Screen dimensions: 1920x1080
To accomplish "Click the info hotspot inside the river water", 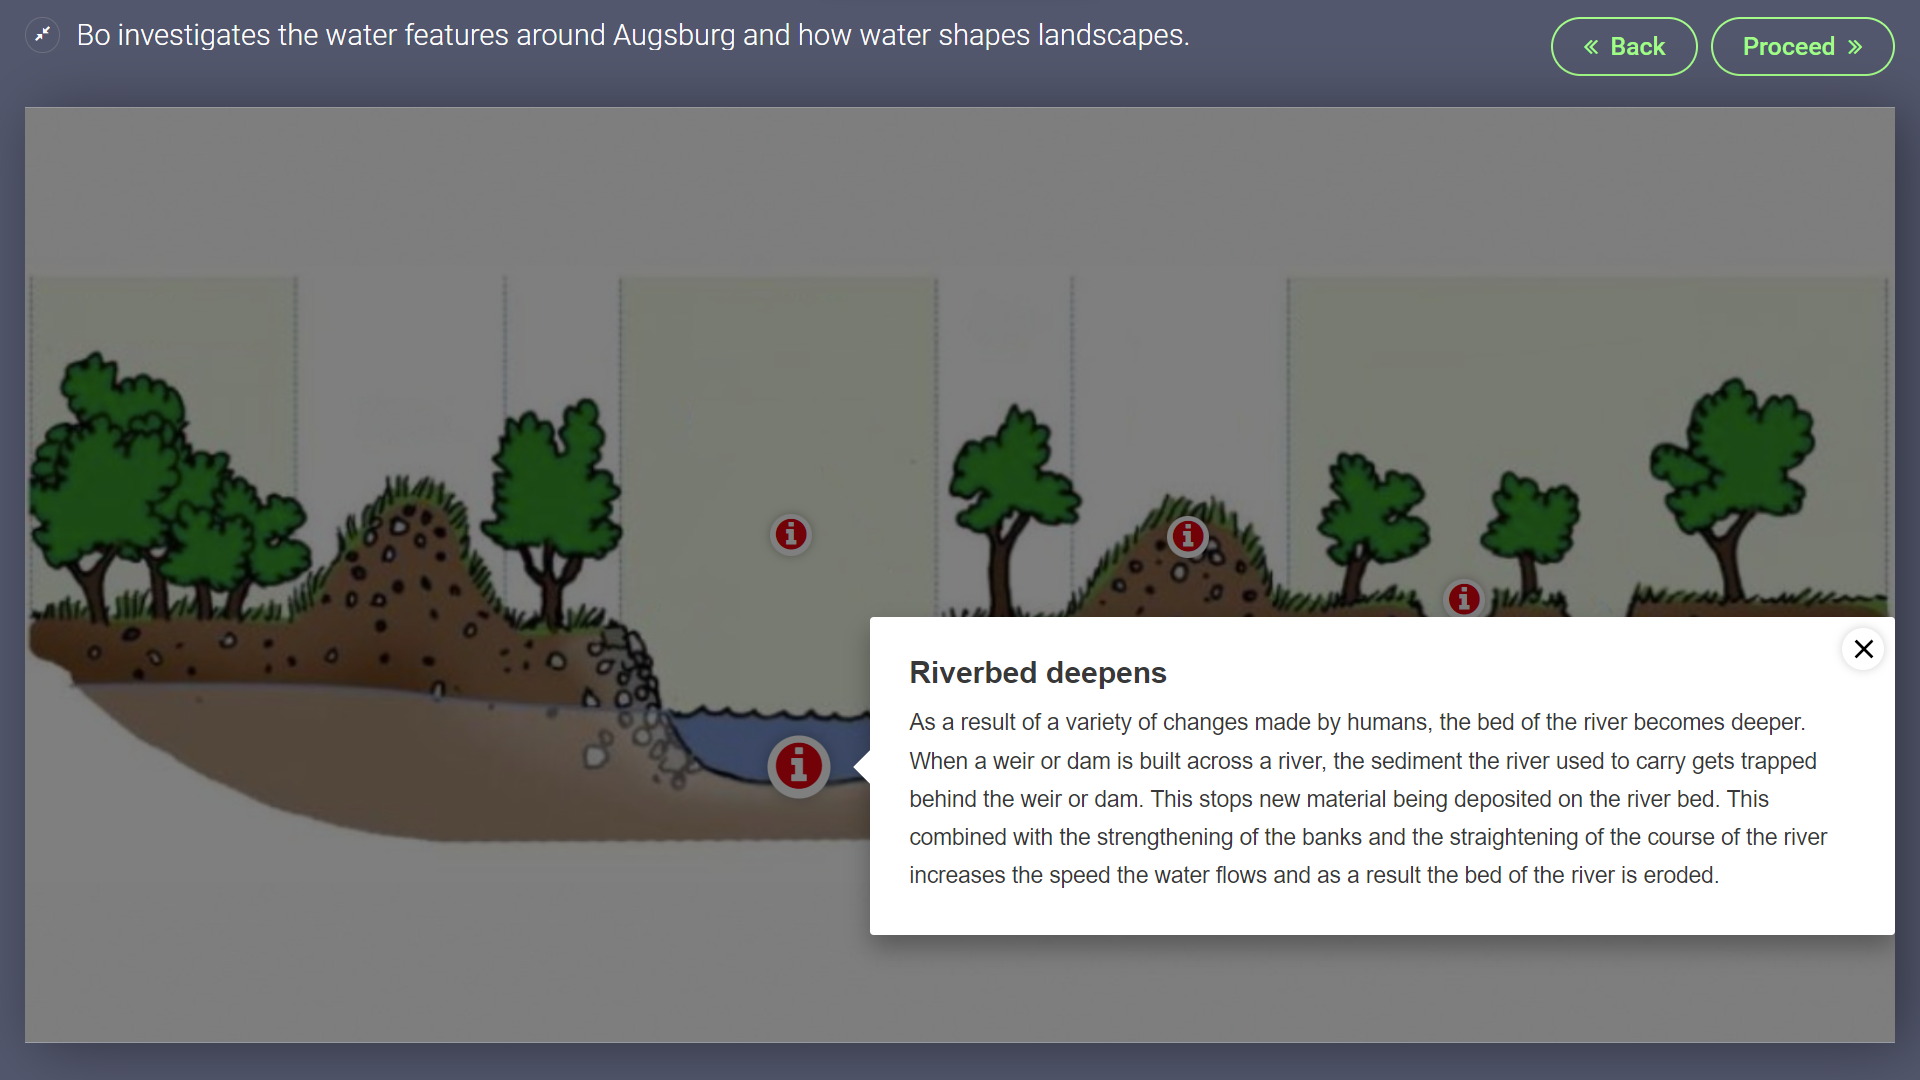I will click(798, 766).
